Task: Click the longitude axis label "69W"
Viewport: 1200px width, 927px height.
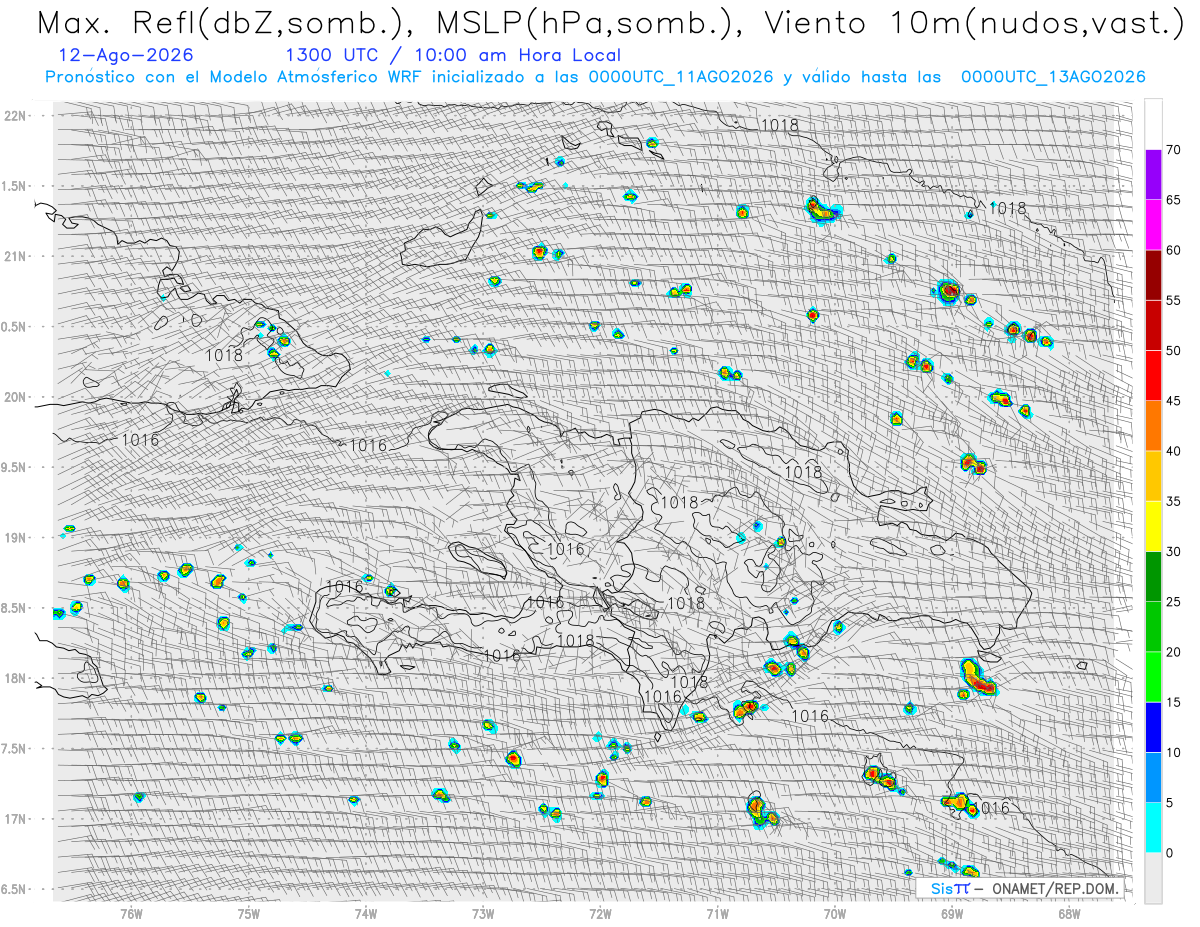Action: pyautogui.click(x=952, y=914)
